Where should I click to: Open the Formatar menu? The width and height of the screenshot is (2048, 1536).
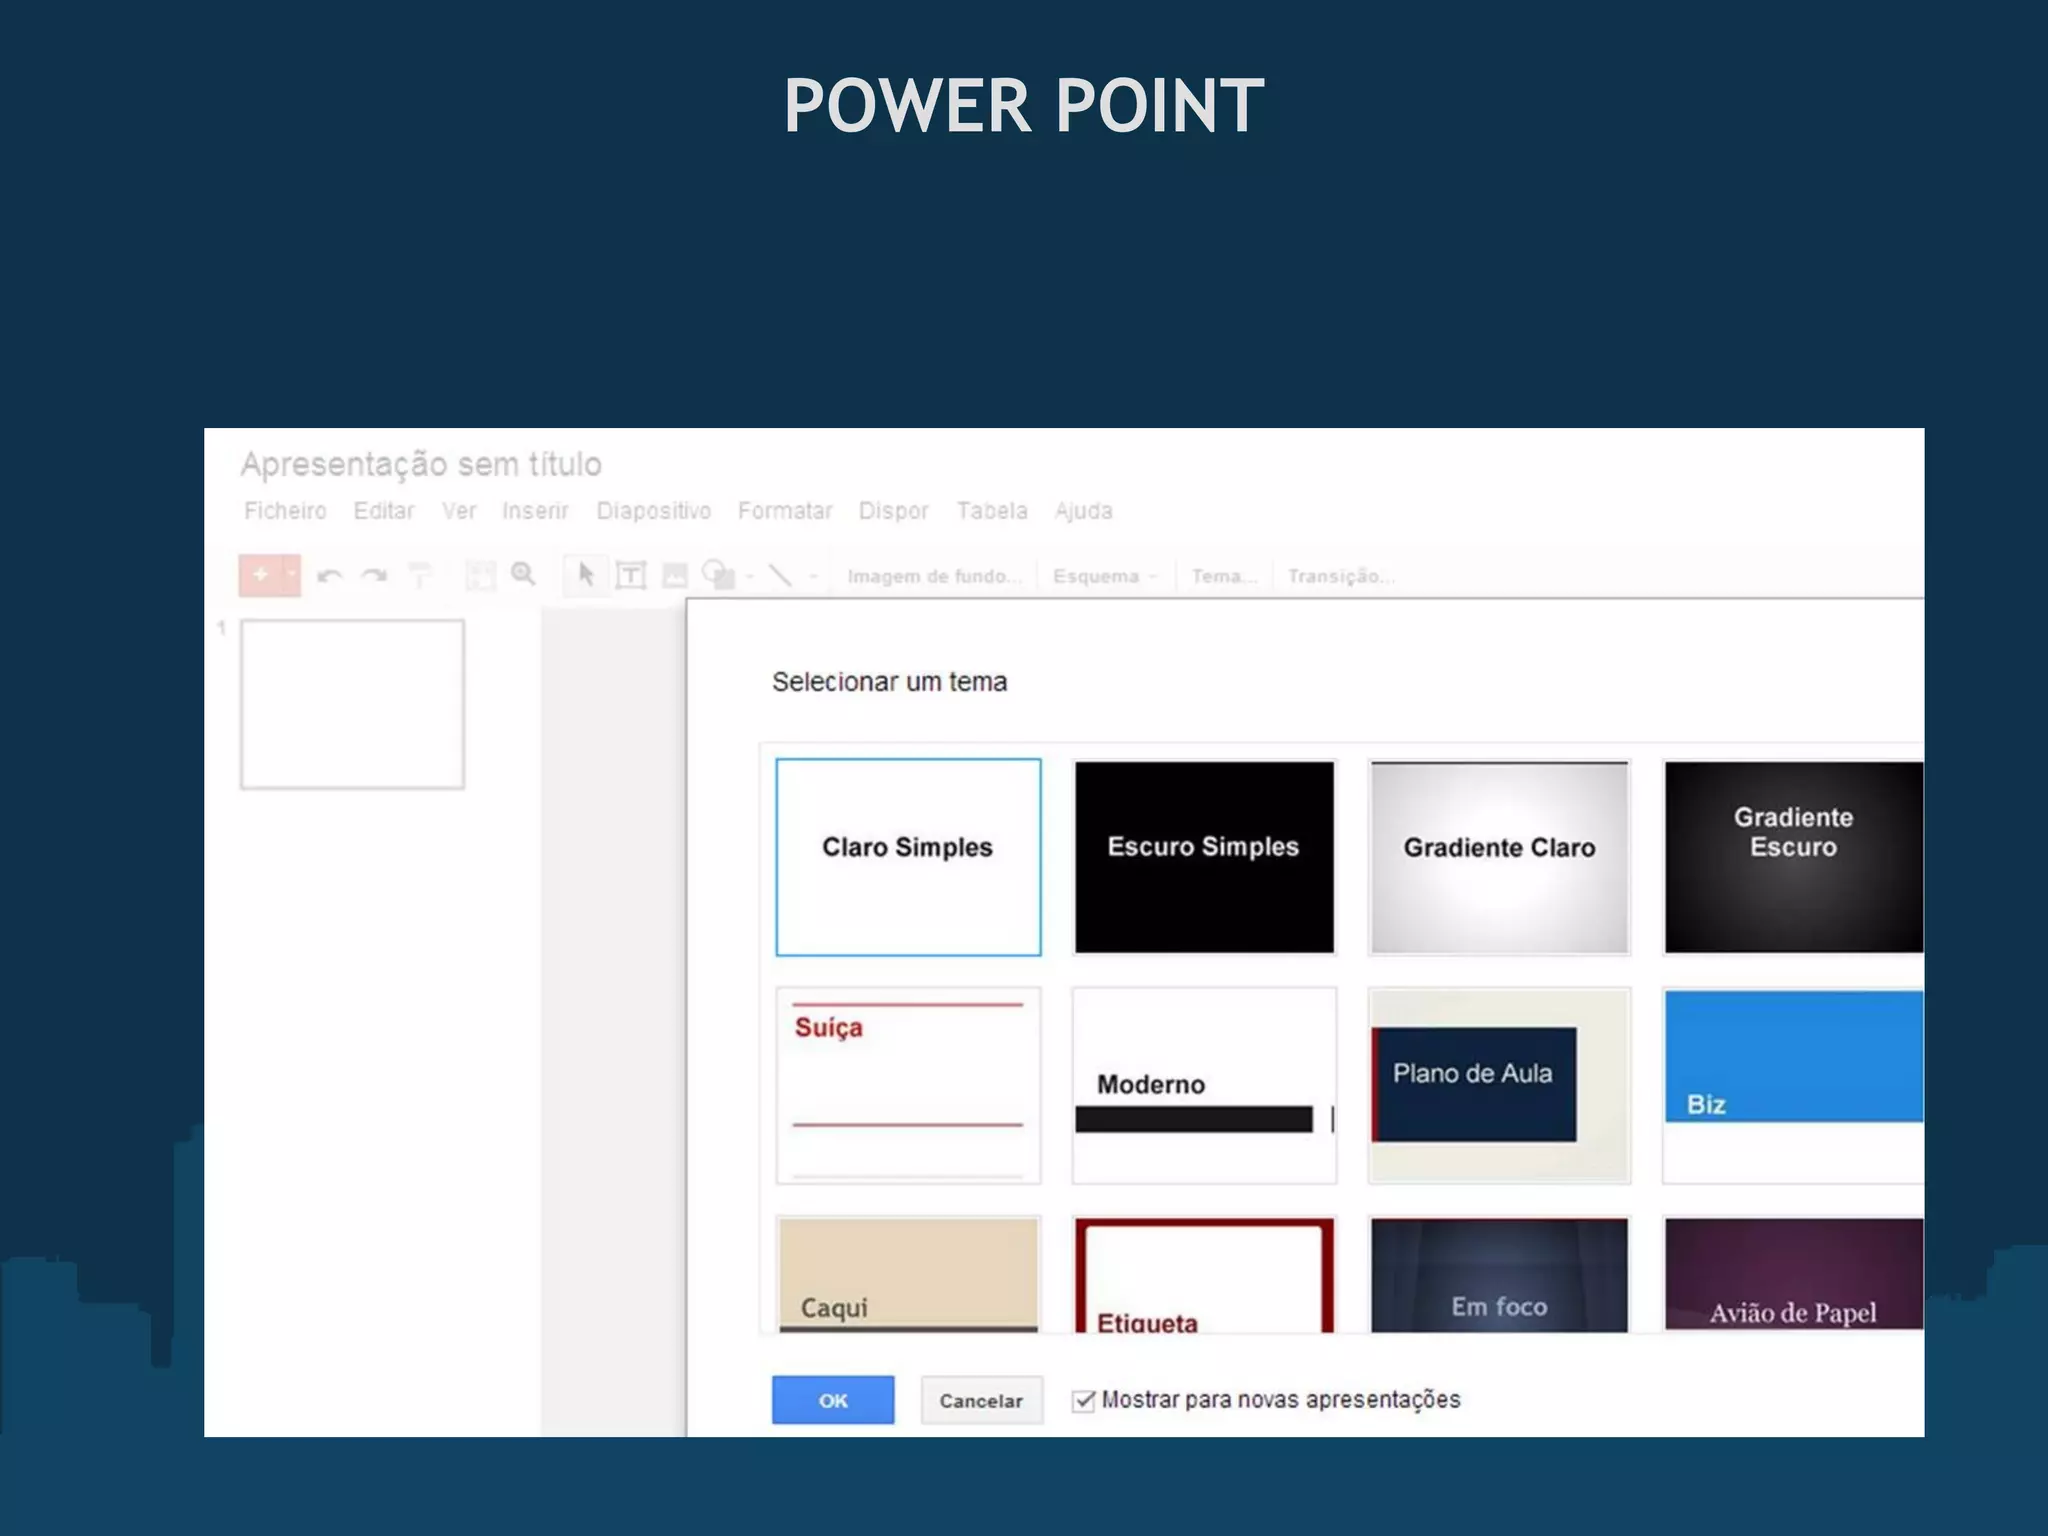tap(785, 511)
